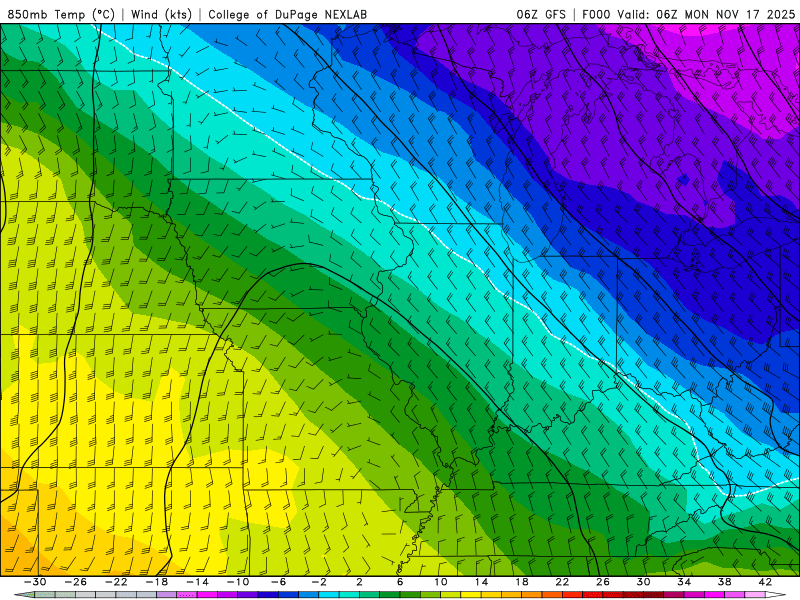Click the -22 colorbar label

coord(116,582)
